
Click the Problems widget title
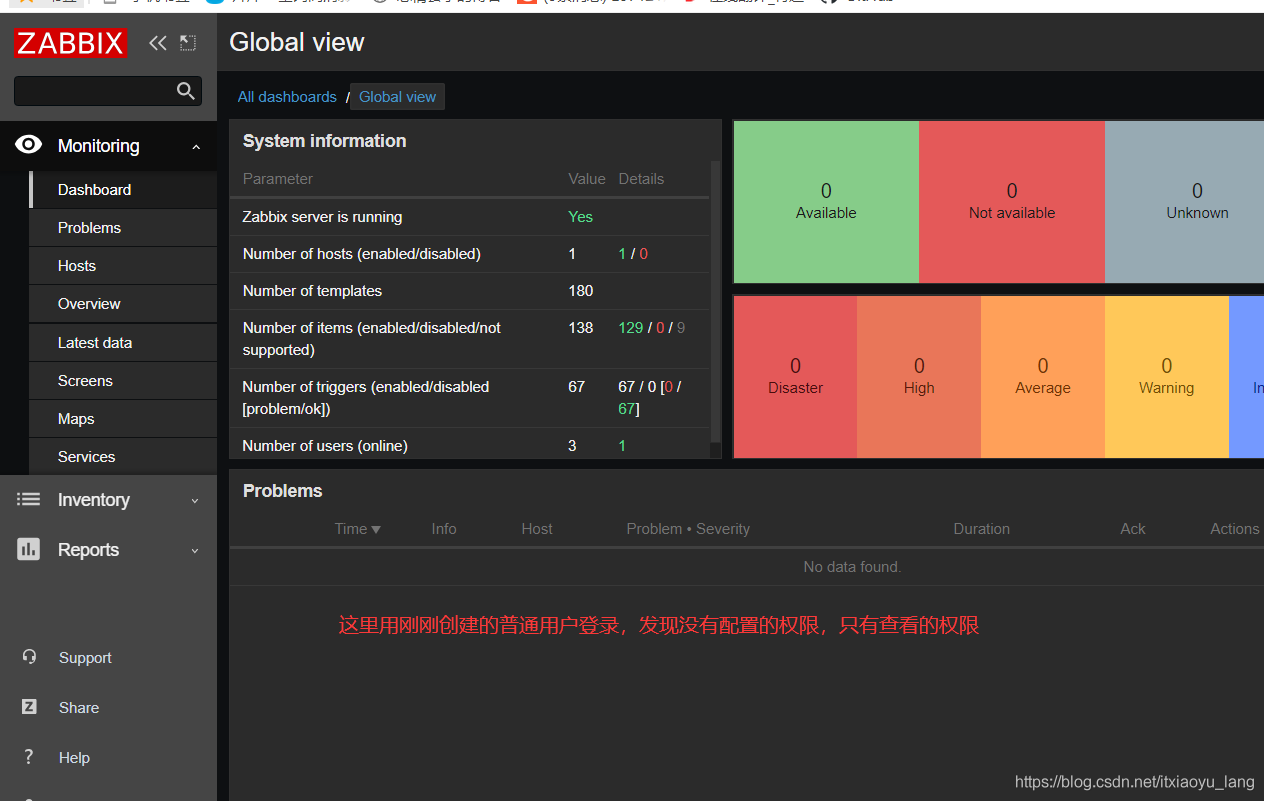pos(282,491)
